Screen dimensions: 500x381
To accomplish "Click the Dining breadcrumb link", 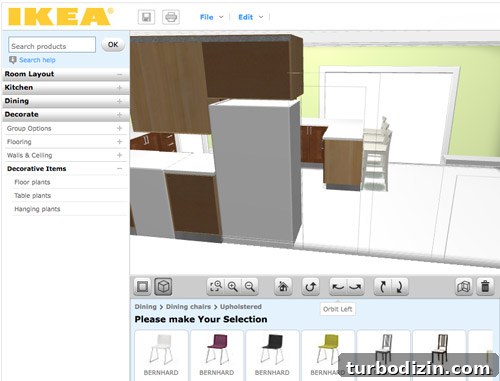I will pos(146,307).
